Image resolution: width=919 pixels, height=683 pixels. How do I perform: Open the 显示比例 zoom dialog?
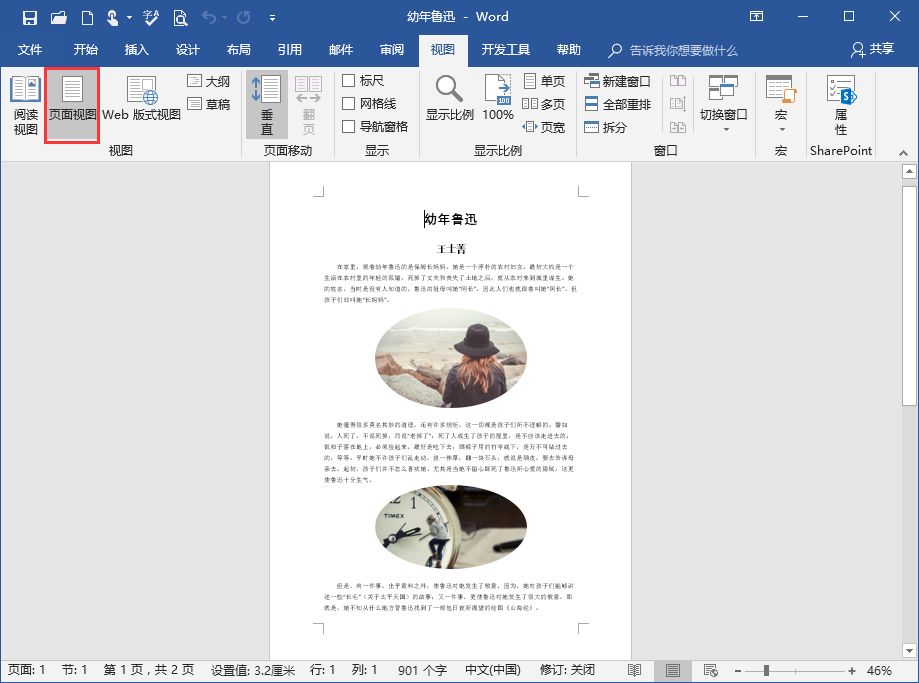coord(450,98)
